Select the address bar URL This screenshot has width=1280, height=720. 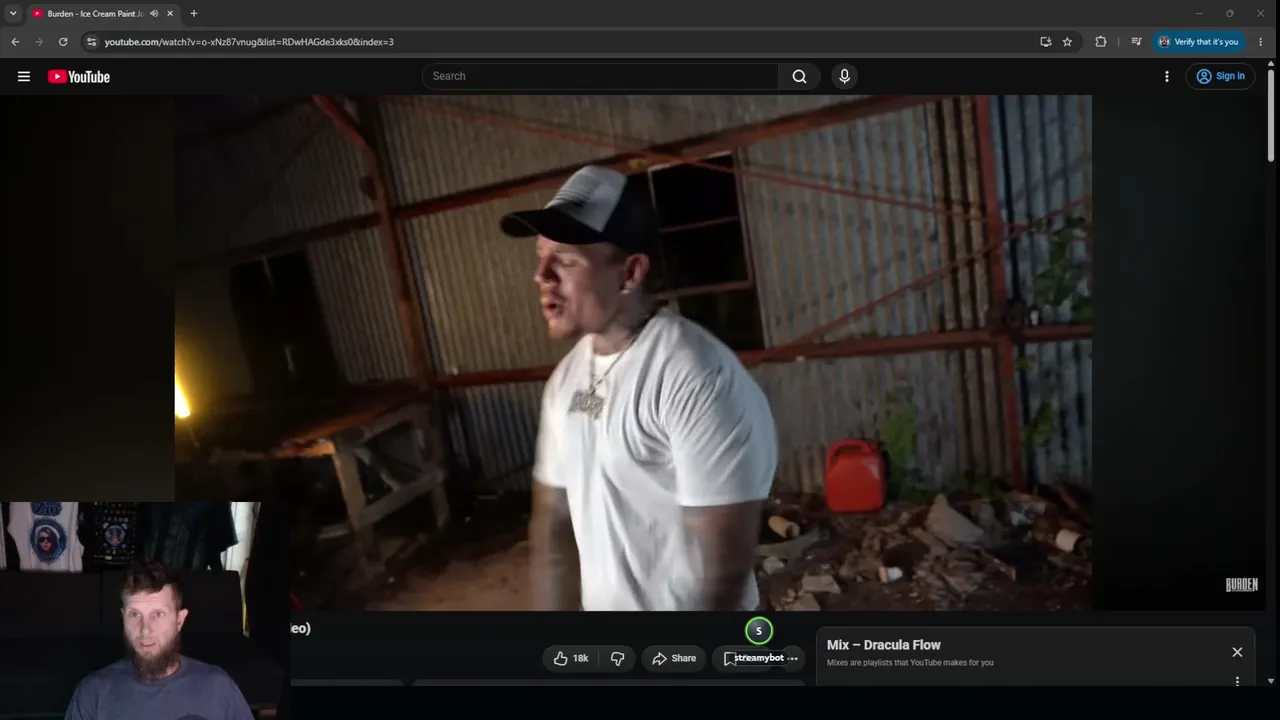point(249,42)
